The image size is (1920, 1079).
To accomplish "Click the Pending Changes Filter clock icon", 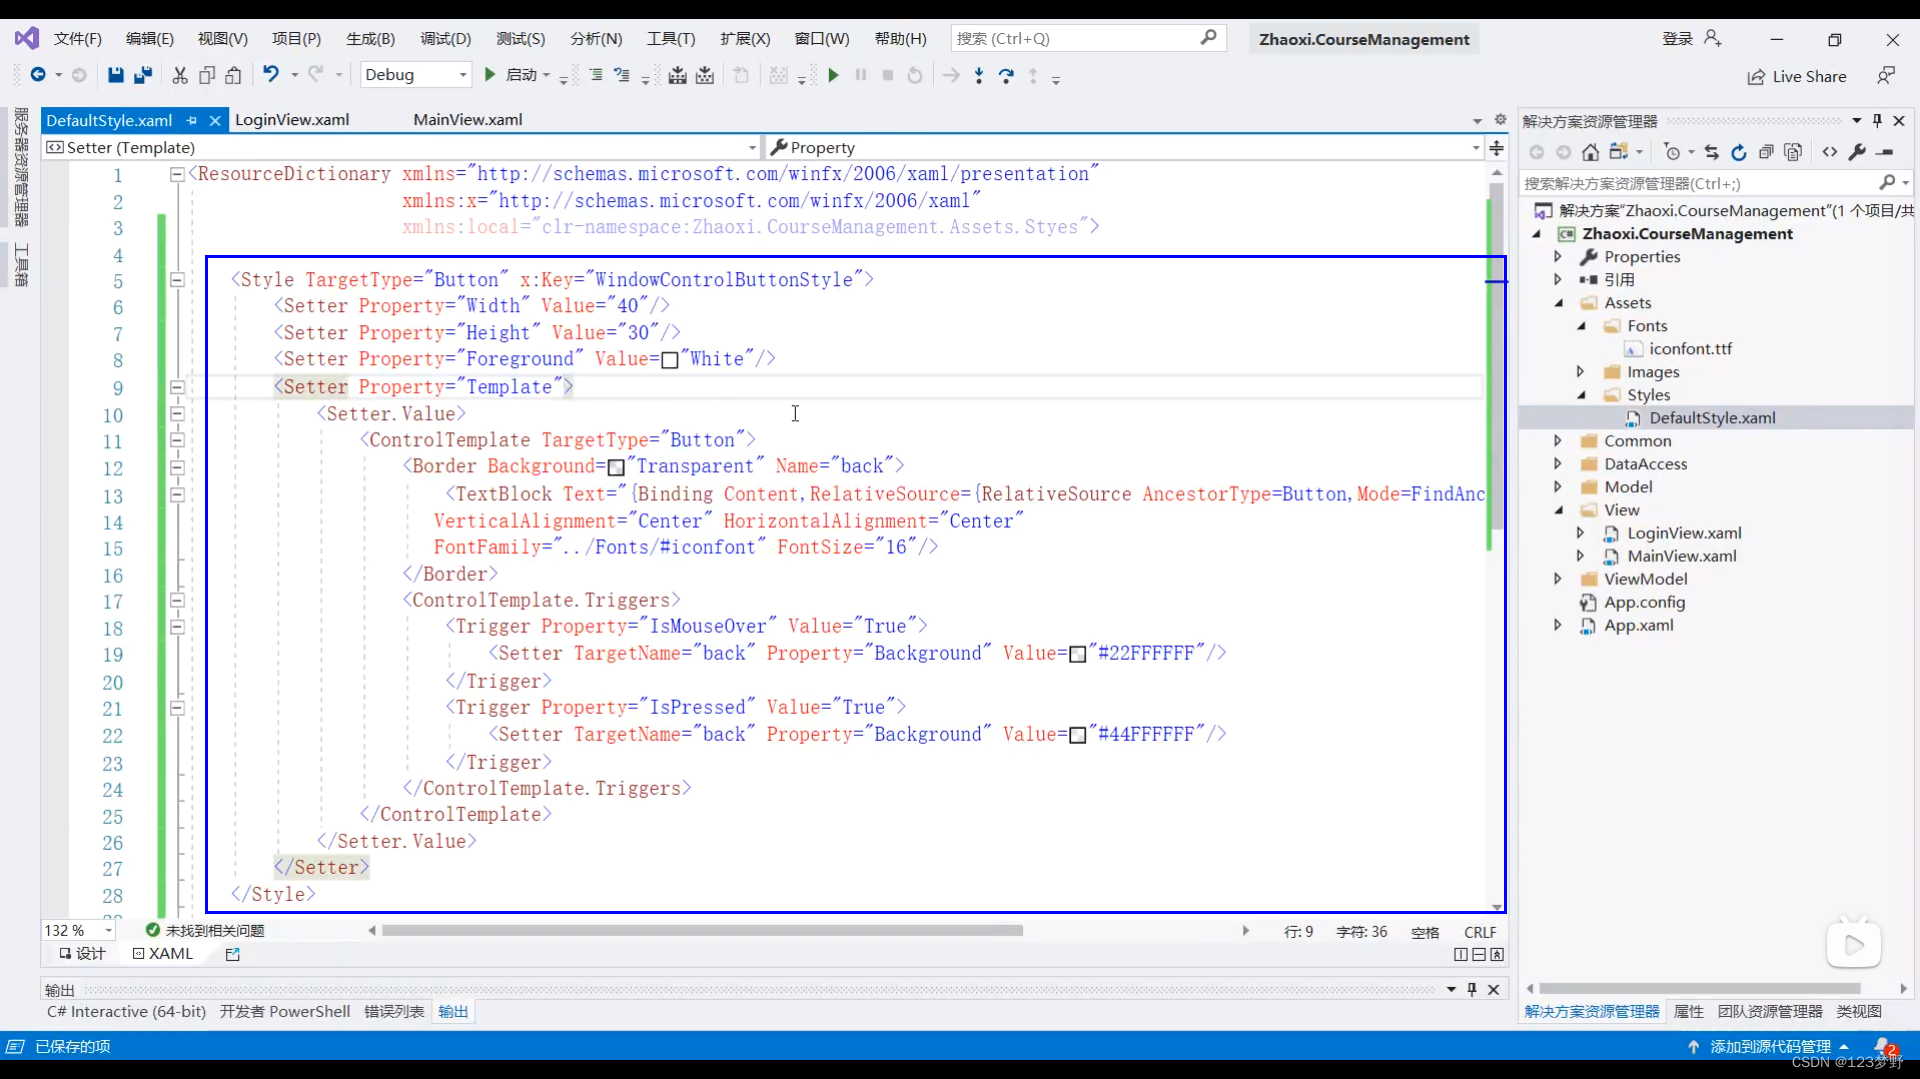I will tap(1672, 152).
